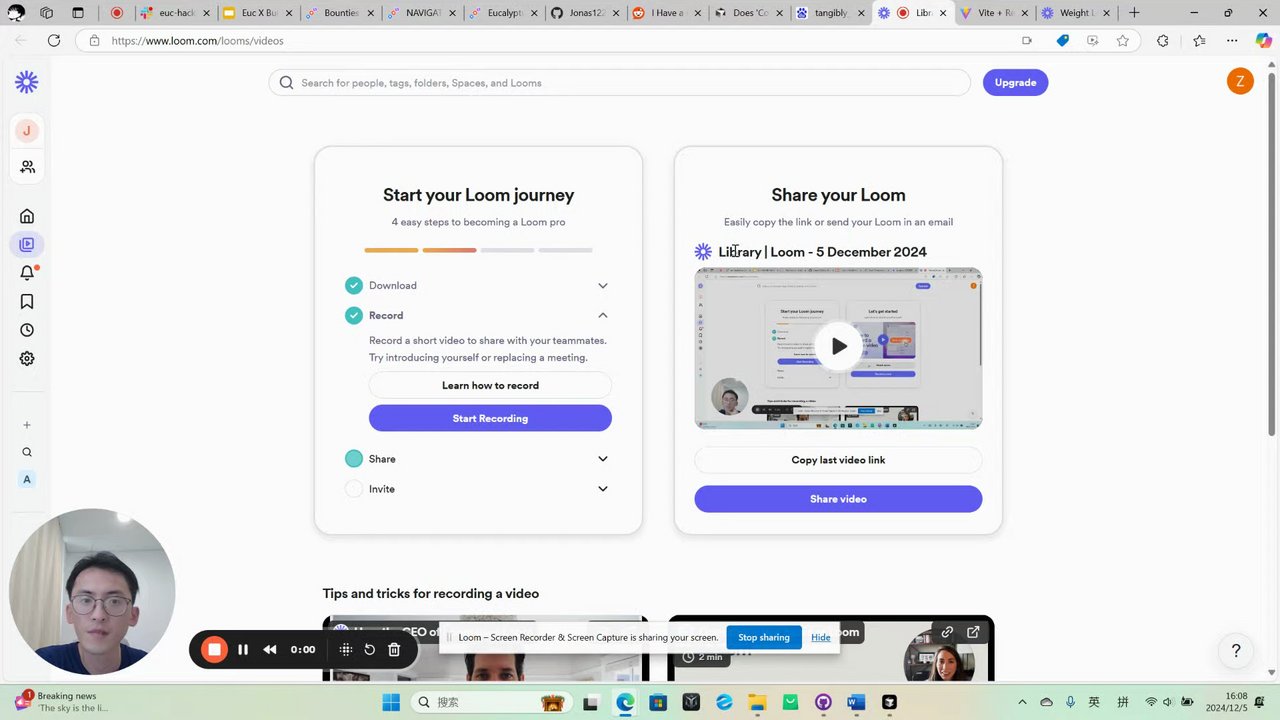Image resolution: width=1280 pixels, height=720 pixels.
Task: Click the Share video button
Action: (838, 499)
